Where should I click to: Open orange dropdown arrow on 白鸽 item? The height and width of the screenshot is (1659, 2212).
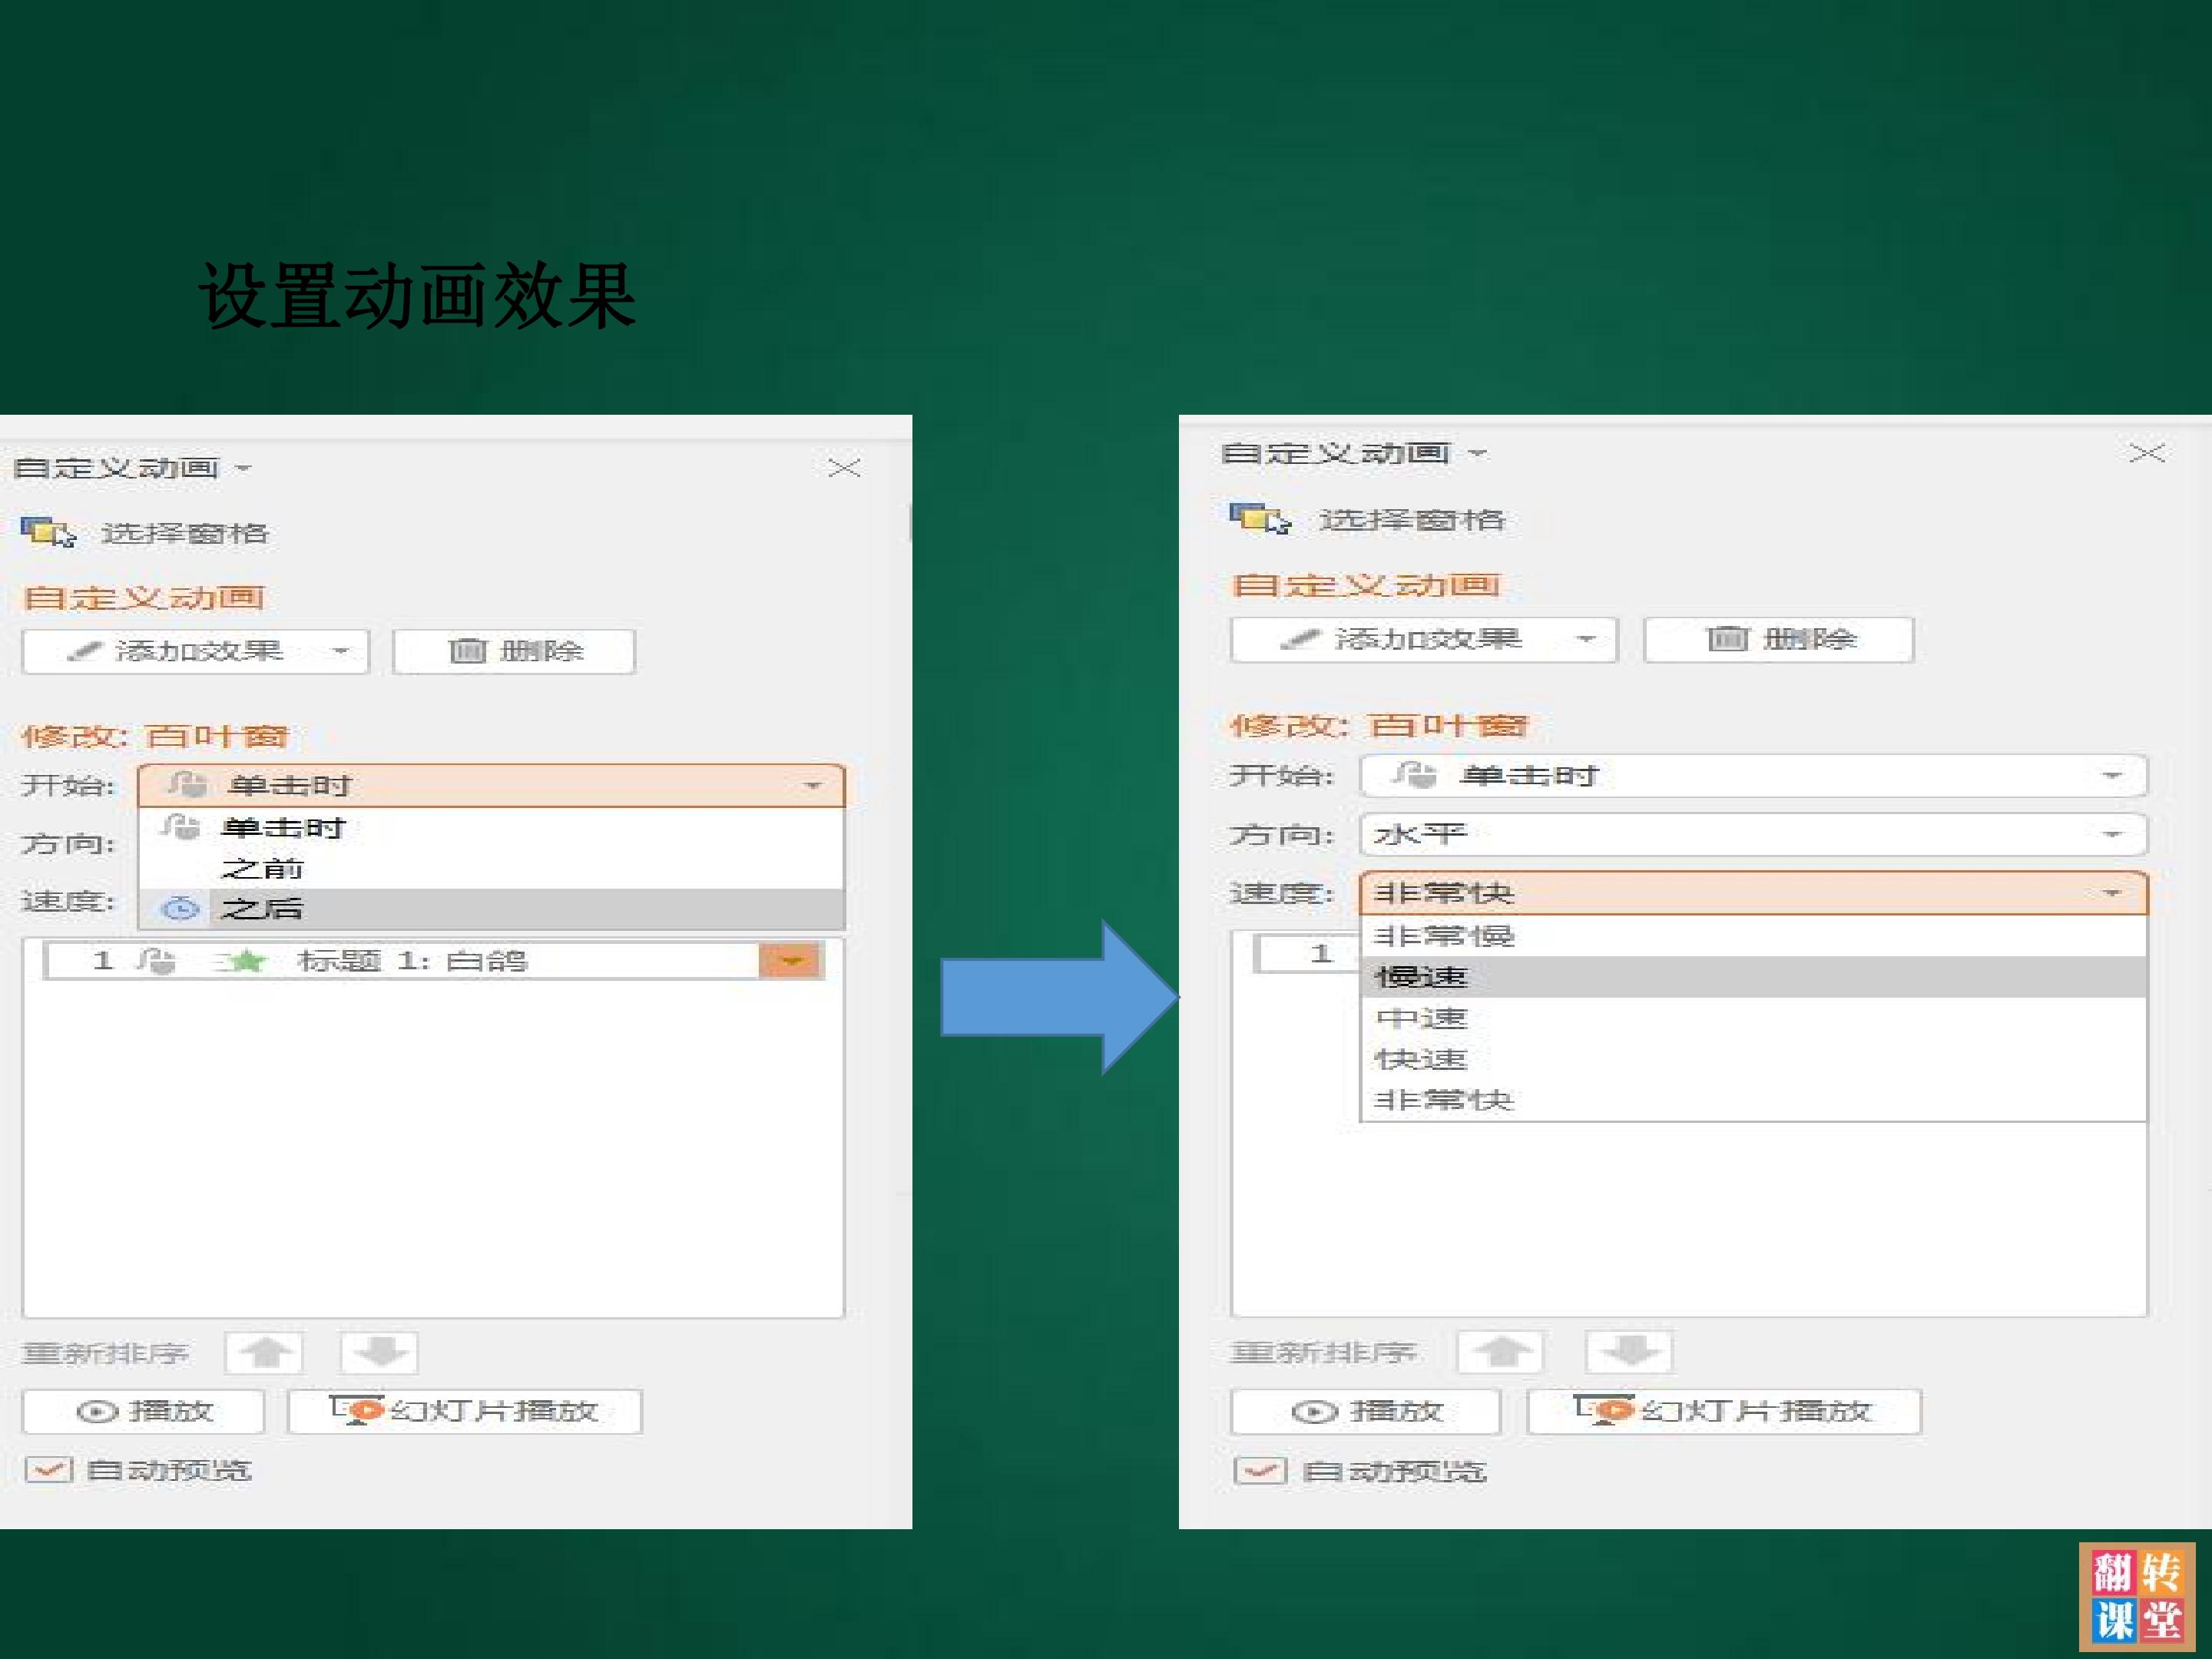coord(790,961)
